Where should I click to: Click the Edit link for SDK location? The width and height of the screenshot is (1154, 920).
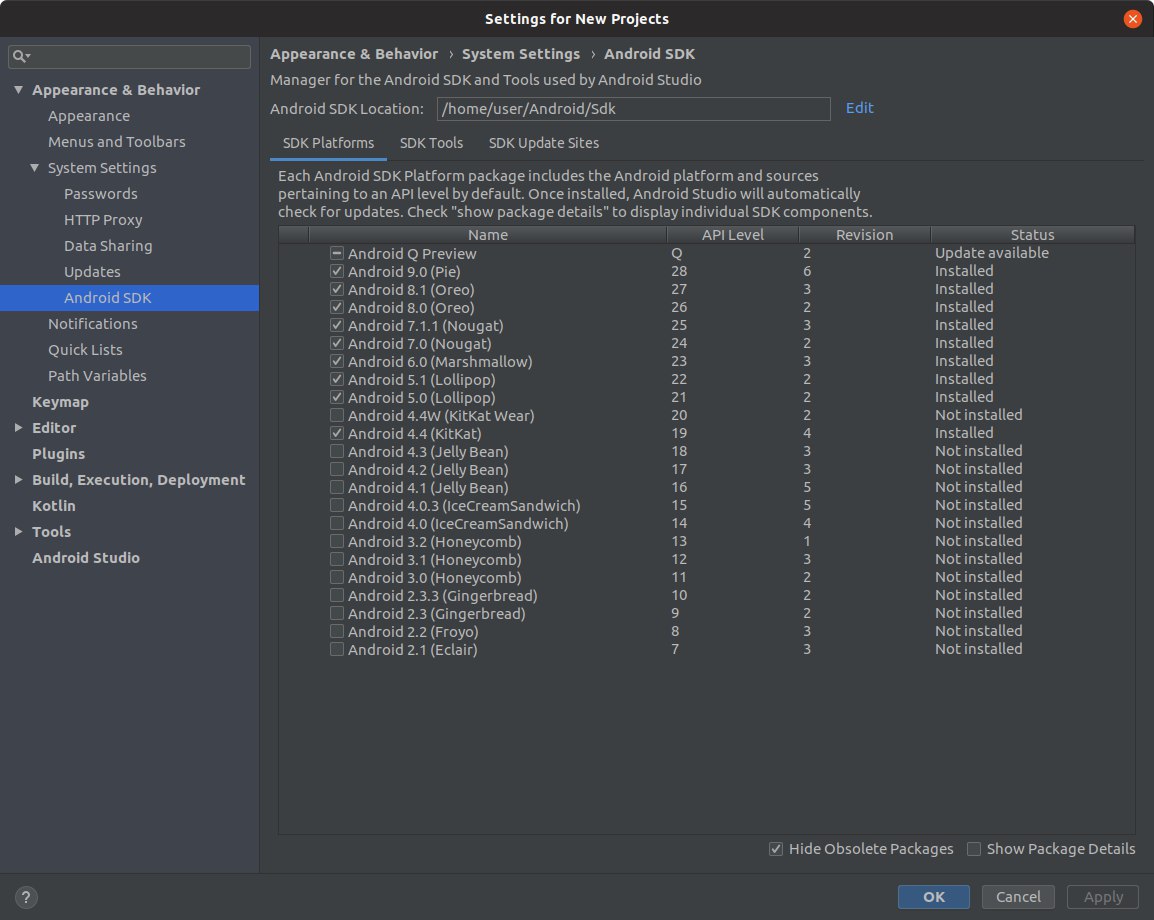pyautogui.click(x=860, y=108)
